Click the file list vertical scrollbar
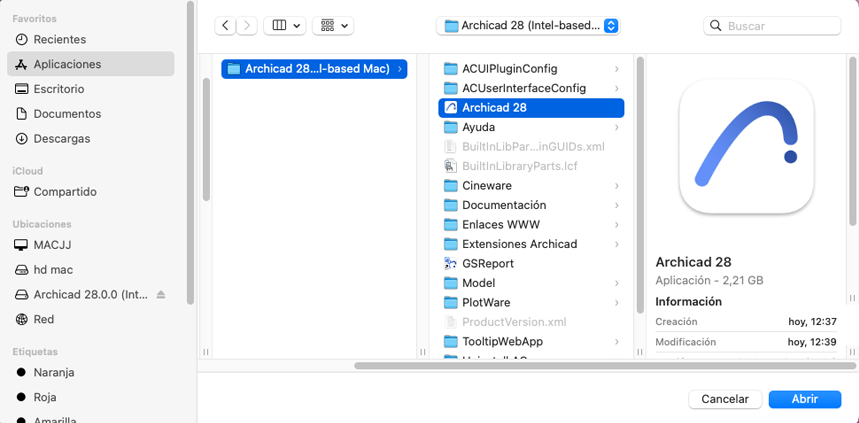The image size is (859, 423). tap(640, 185)
